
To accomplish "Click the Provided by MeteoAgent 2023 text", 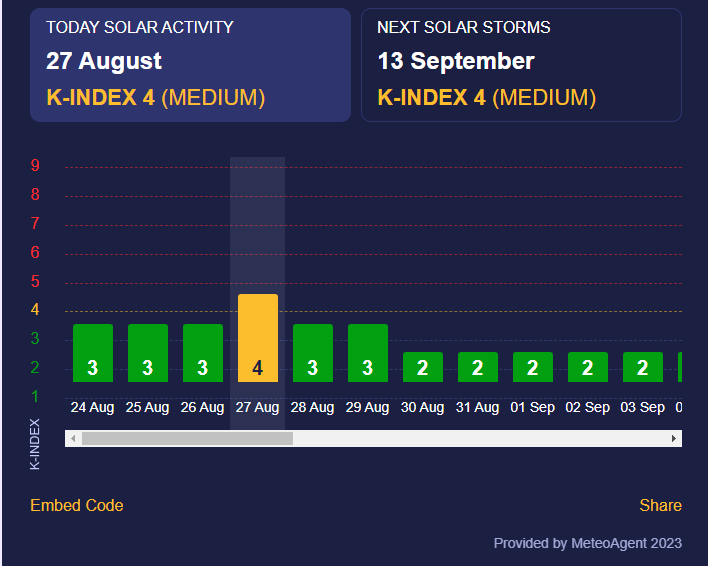I will pos(587,543).
